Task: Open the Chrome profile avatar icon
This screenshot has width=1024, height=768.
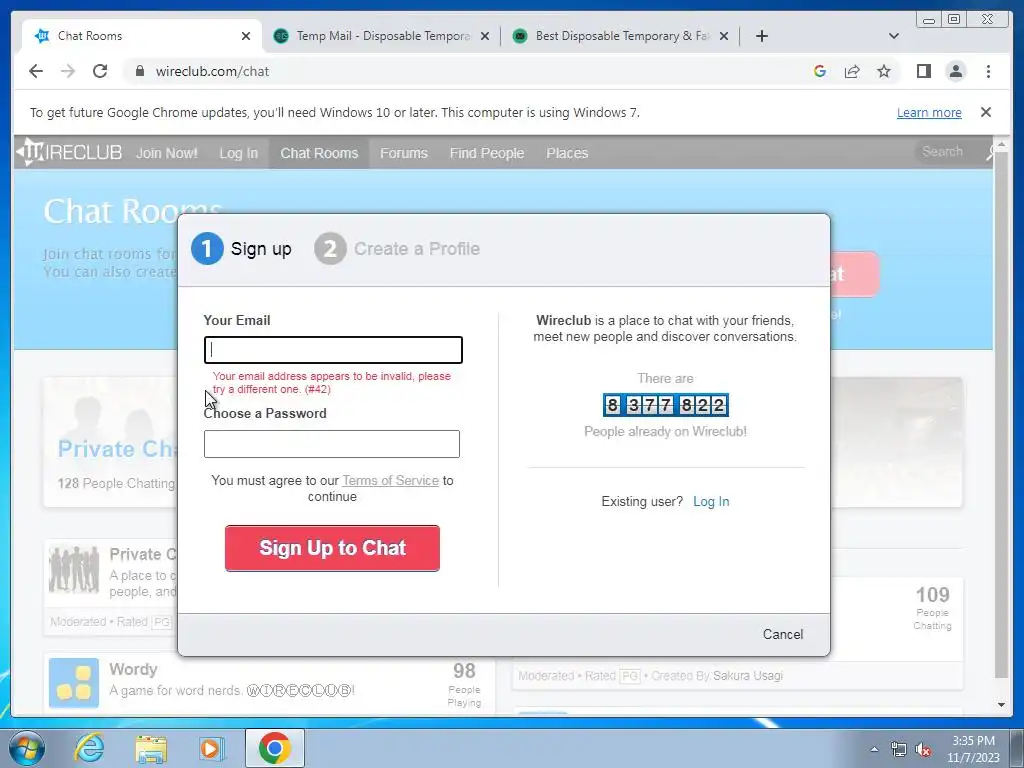Action: pyautogui.click(x=956, y=71)
